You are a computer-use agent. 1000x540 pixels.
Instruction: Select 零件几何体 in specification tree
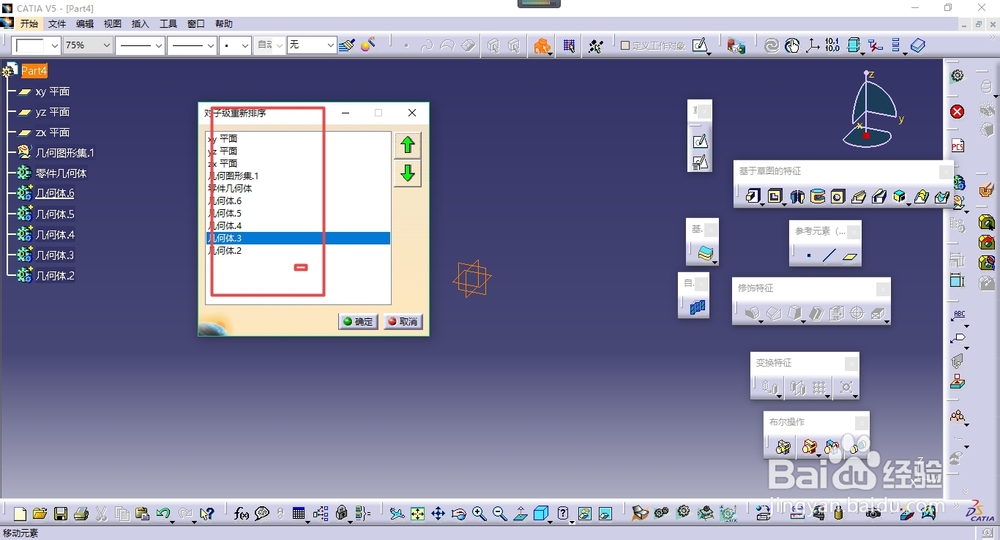[x=61, y=173]
